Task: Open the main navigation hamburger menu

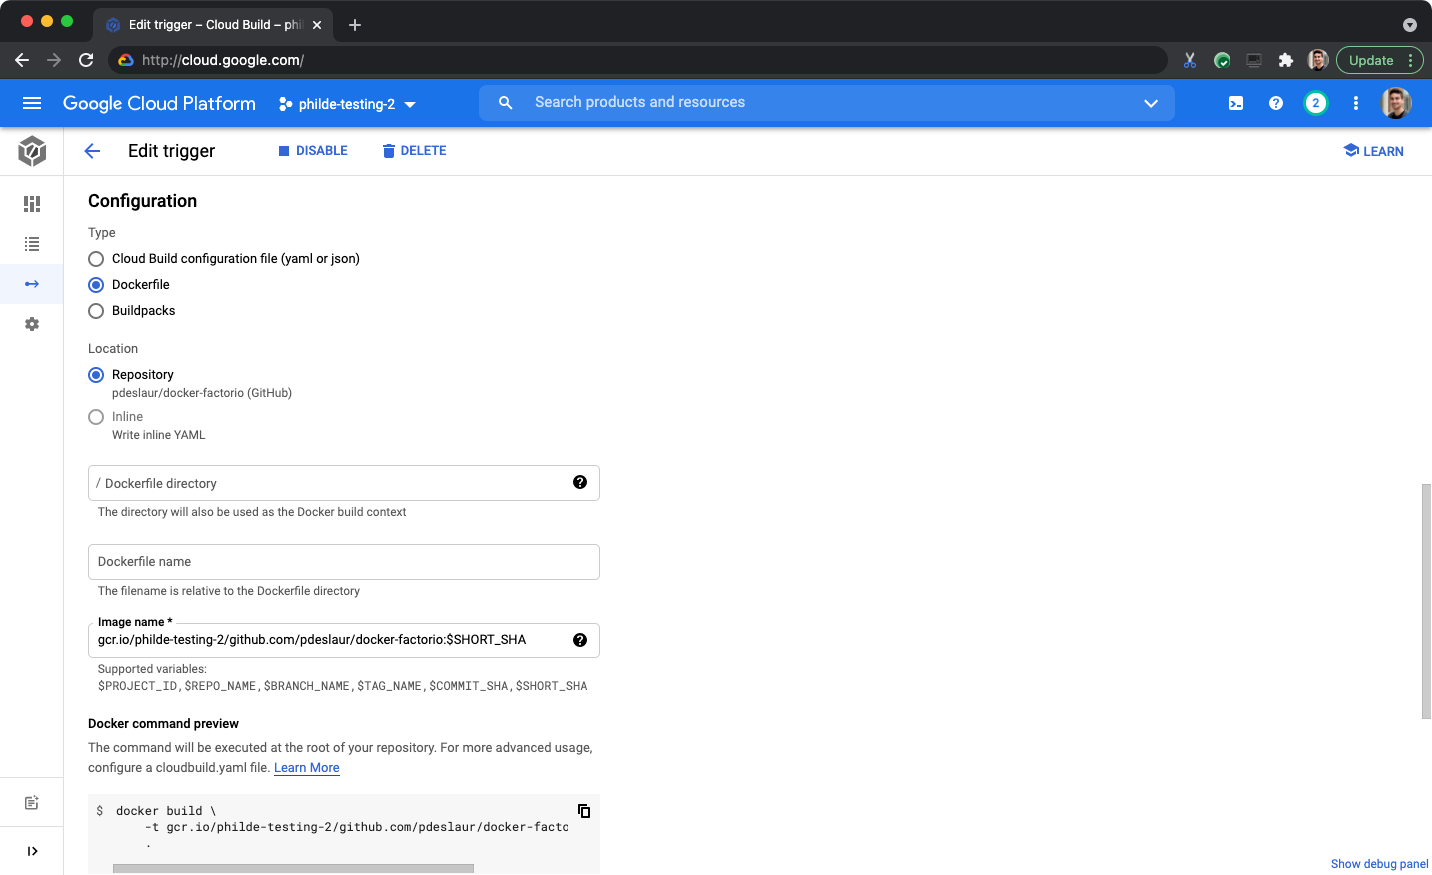Action: click(32, 103)
